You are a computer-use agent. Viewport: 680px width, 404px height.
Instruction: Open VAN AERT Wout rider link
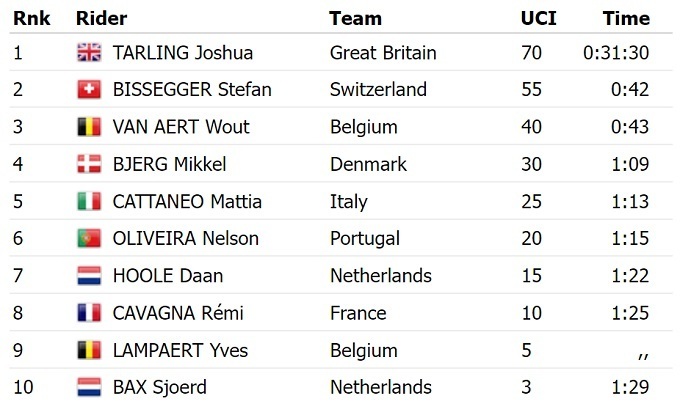tap(181, 127)
